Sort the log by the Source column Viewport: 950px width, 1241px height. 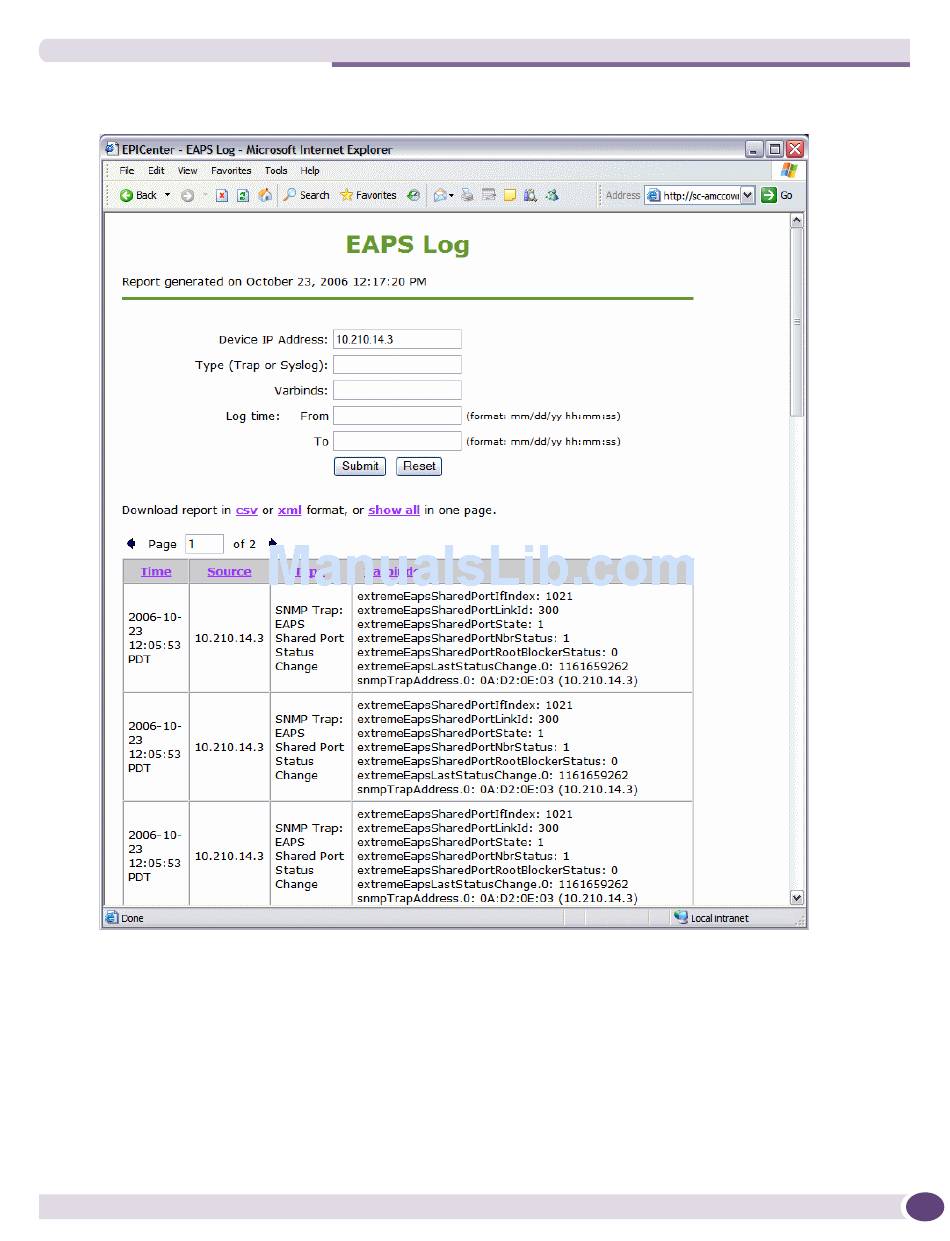(229, 572)
